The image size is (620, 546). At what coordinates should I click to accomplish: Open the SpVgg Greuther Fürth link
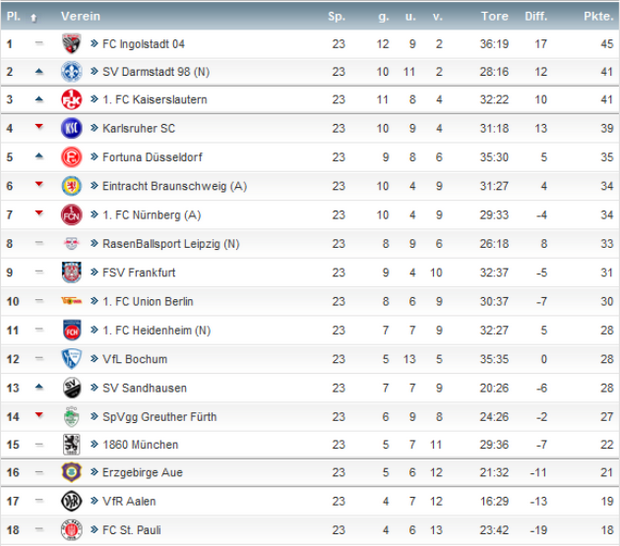[160, 416]
